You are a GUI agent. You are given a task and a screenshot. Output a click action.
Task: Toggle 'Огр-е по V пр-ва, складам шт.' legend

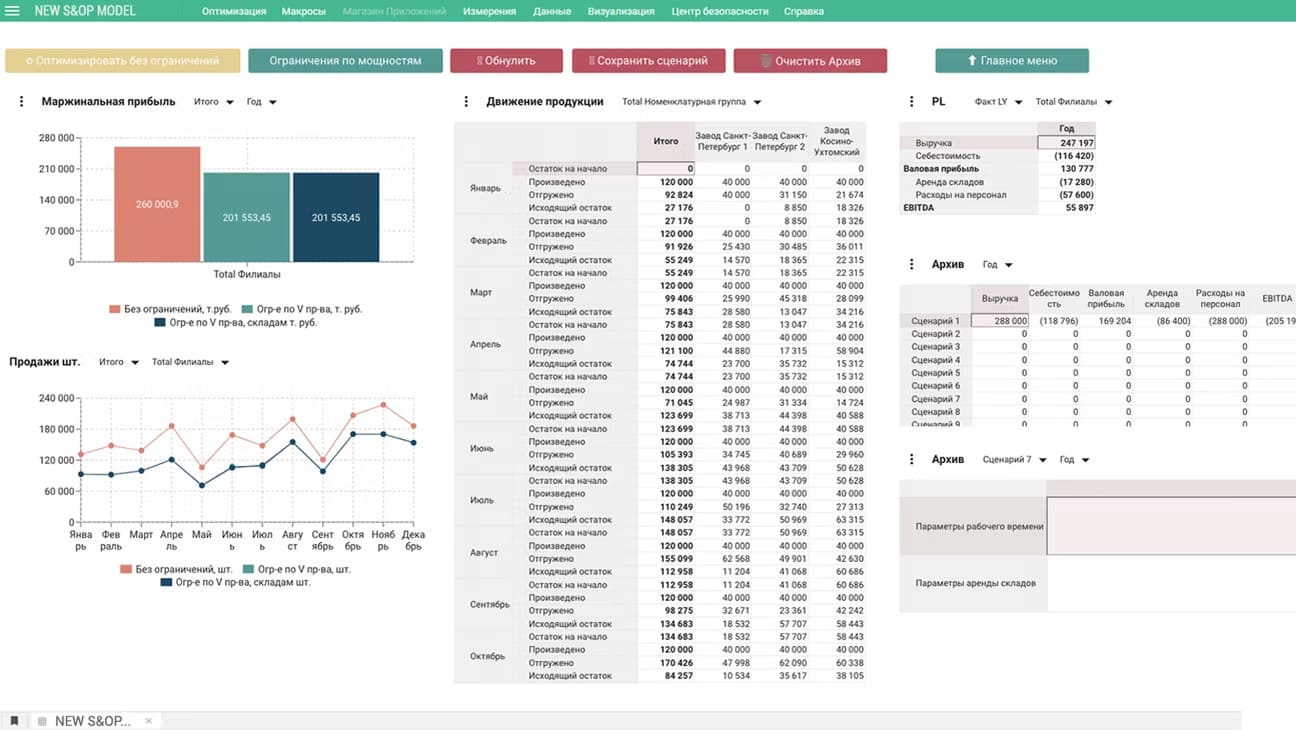pyautogui.click(x=236, y=582)
